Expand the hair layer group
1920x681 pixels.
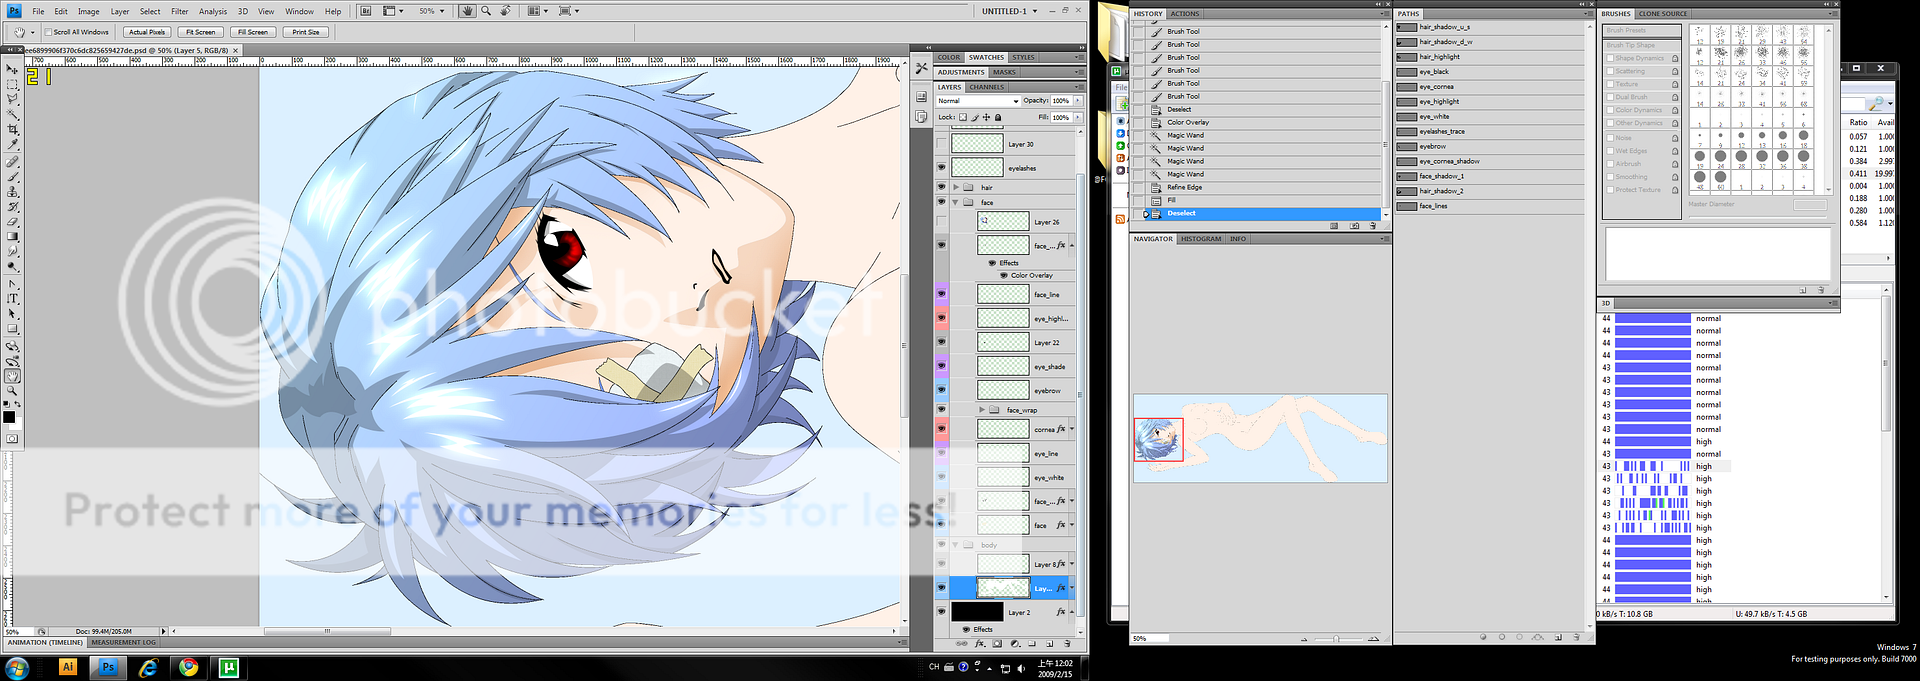coord(956,187)
